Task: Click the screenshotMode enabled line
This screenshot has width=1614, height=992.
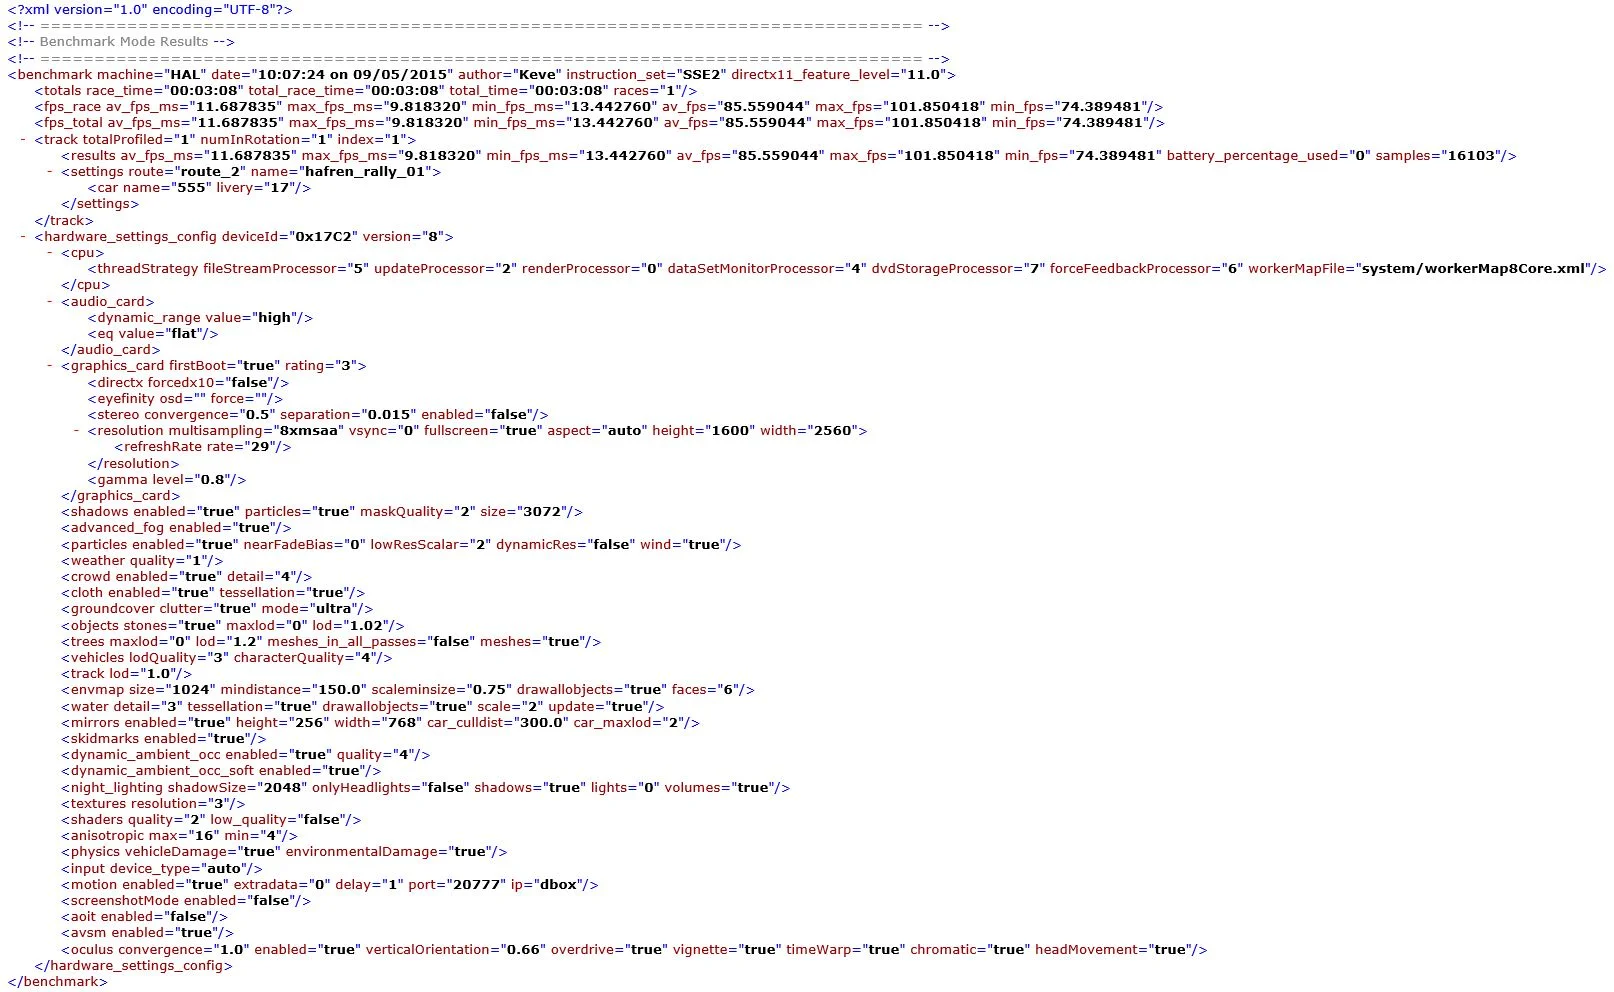Action: [x=186, y=901]
